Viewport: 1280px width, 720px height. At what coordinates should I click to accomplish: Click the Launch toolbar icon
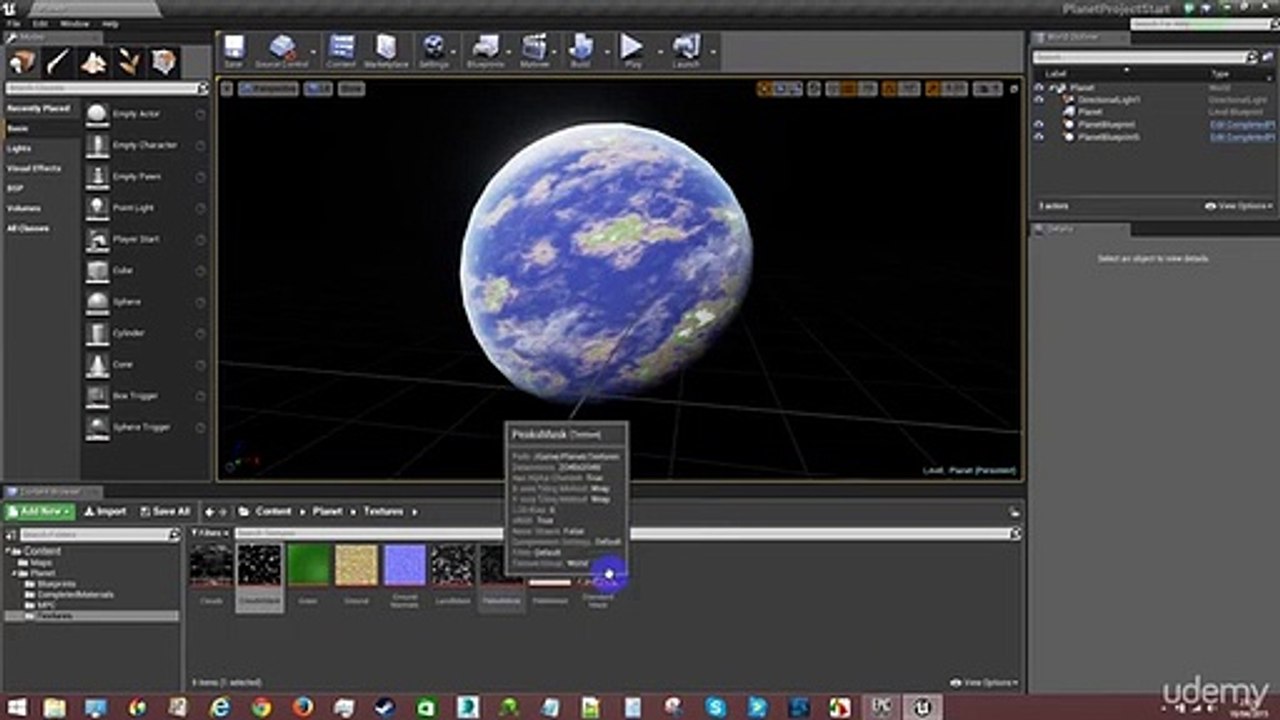(686, 50)
